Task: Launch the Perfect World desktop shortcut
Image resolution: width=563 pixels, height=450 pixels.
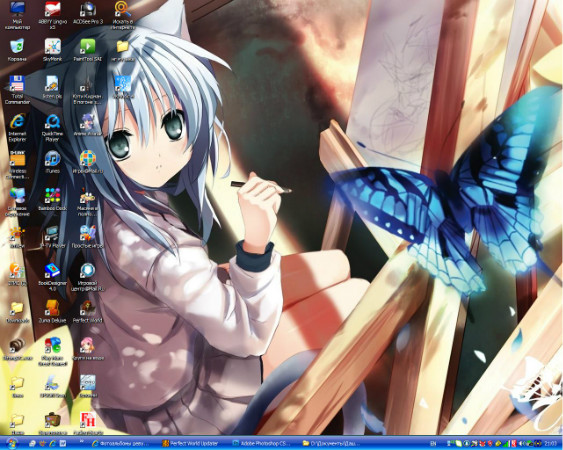Action: click(88, 311)
